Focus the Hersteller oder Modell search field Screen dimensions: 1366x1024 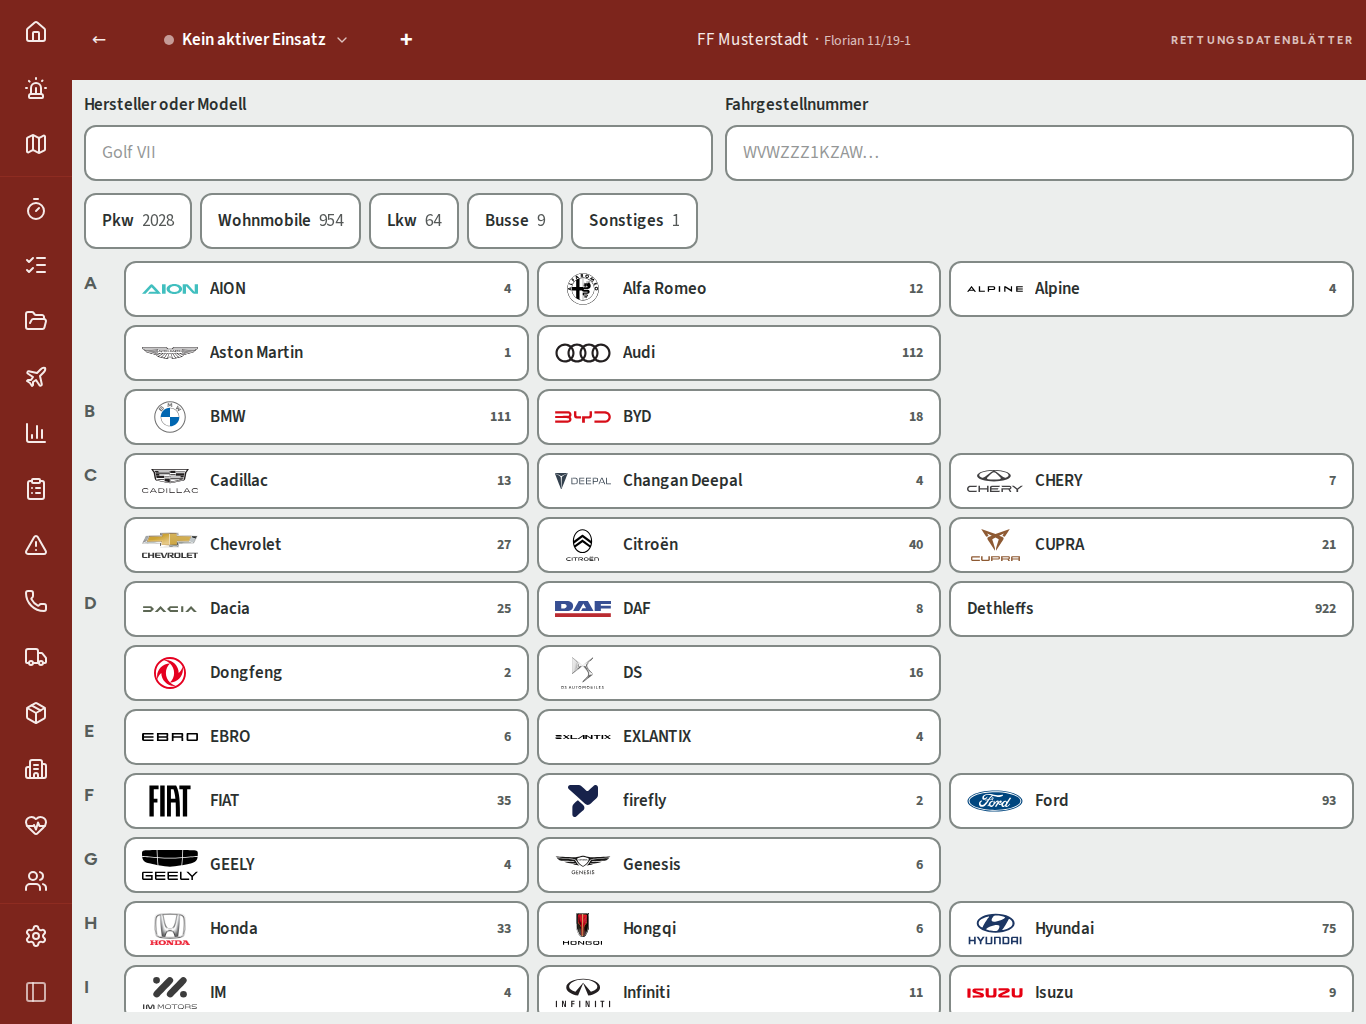coord(398,153)
